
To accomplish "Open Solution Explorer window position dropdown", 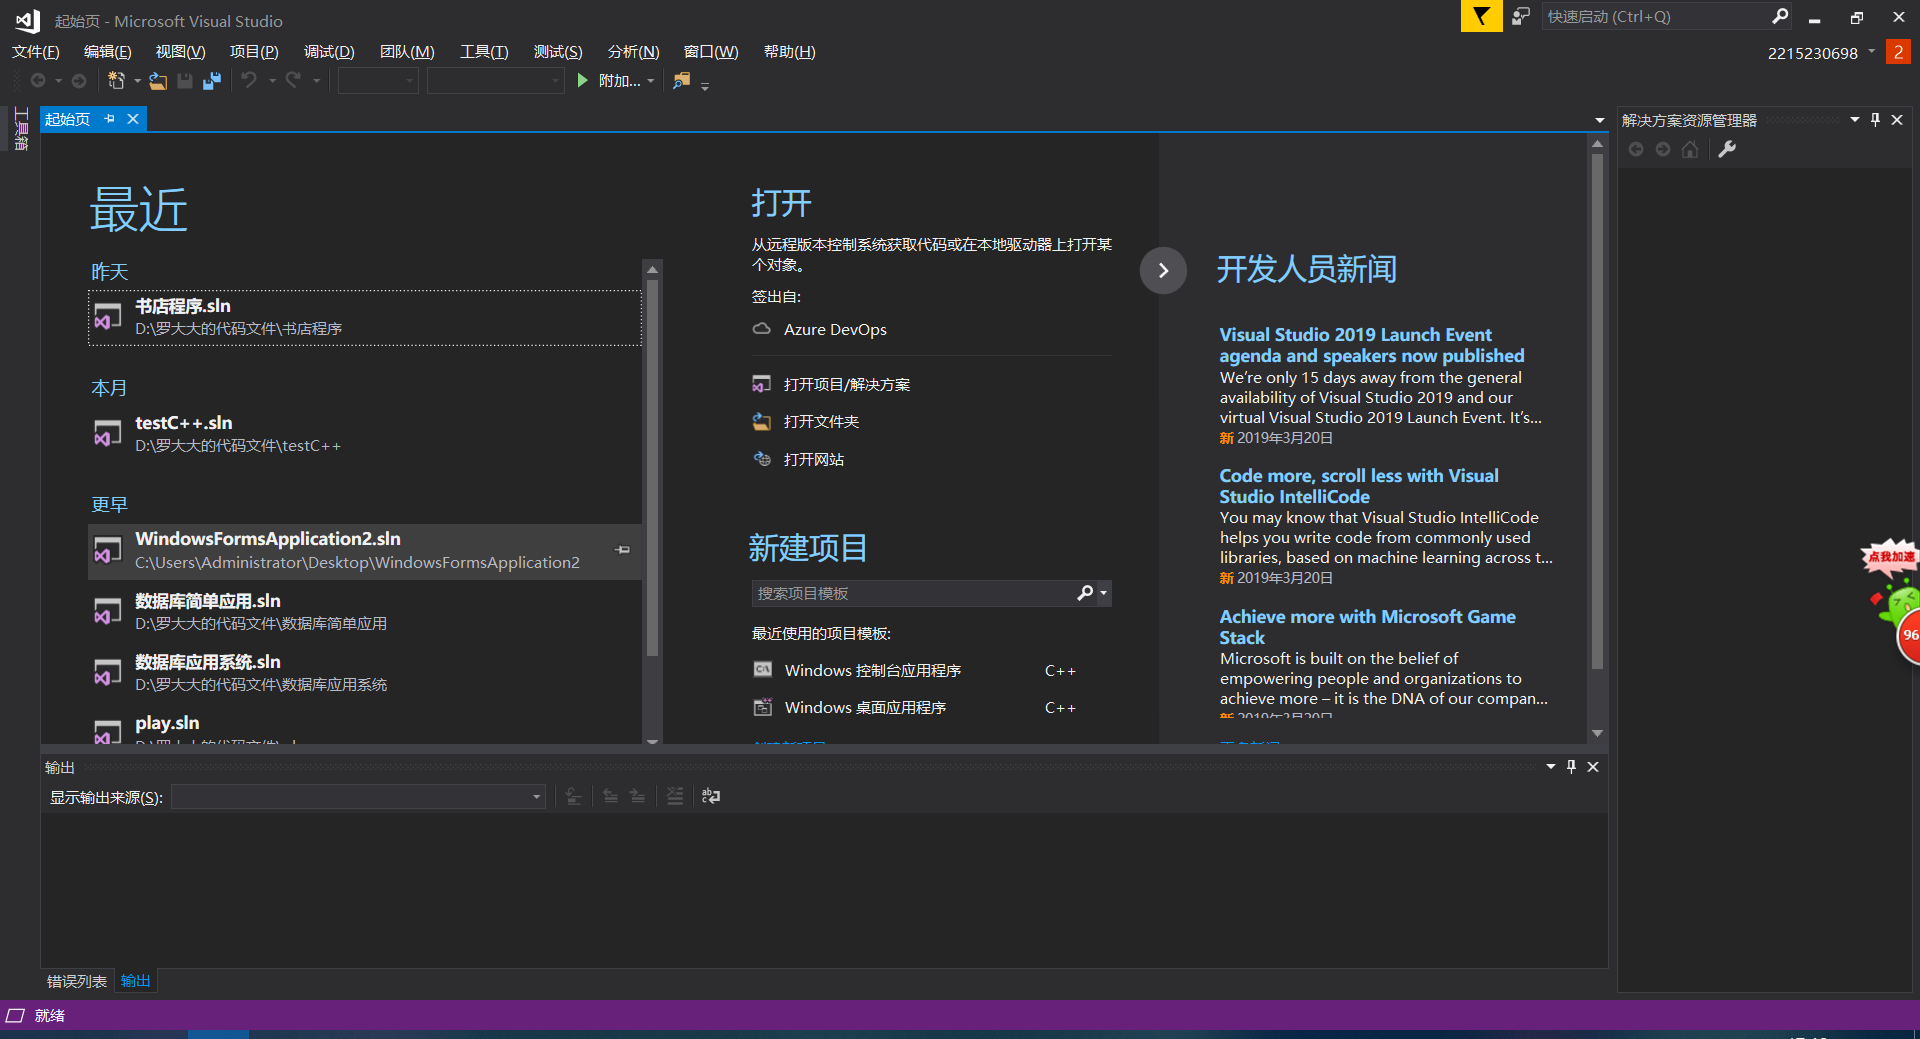I will (1855, 120).
